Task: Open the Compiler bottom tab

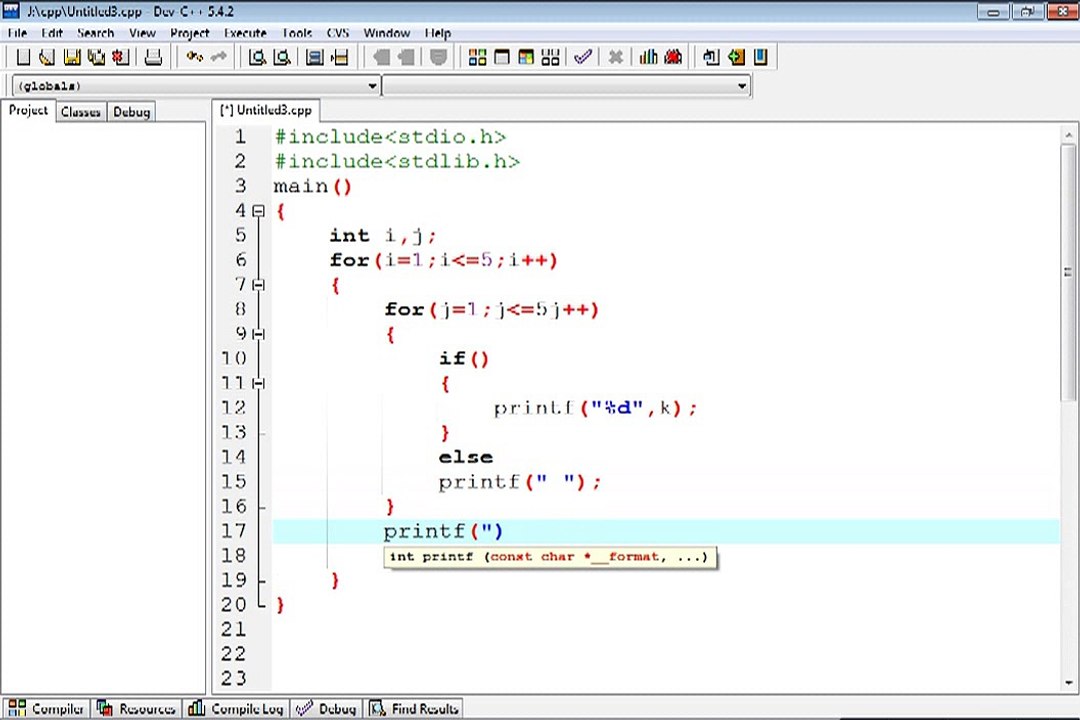Action: pyautogui.click(x=46, y=708)
